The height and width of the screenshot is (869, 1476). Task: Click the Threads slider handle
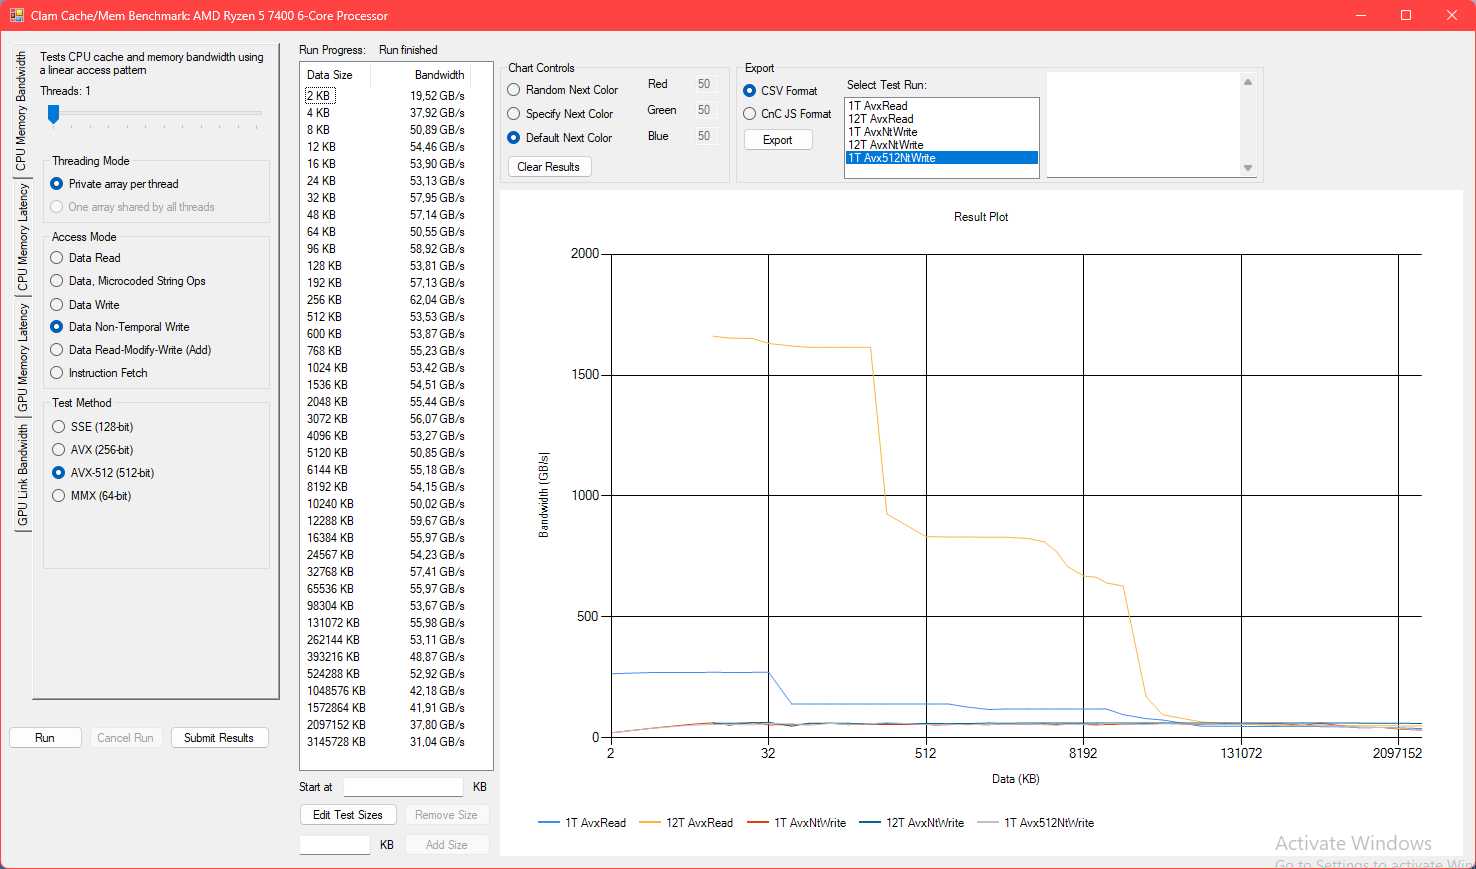[54, 114]
